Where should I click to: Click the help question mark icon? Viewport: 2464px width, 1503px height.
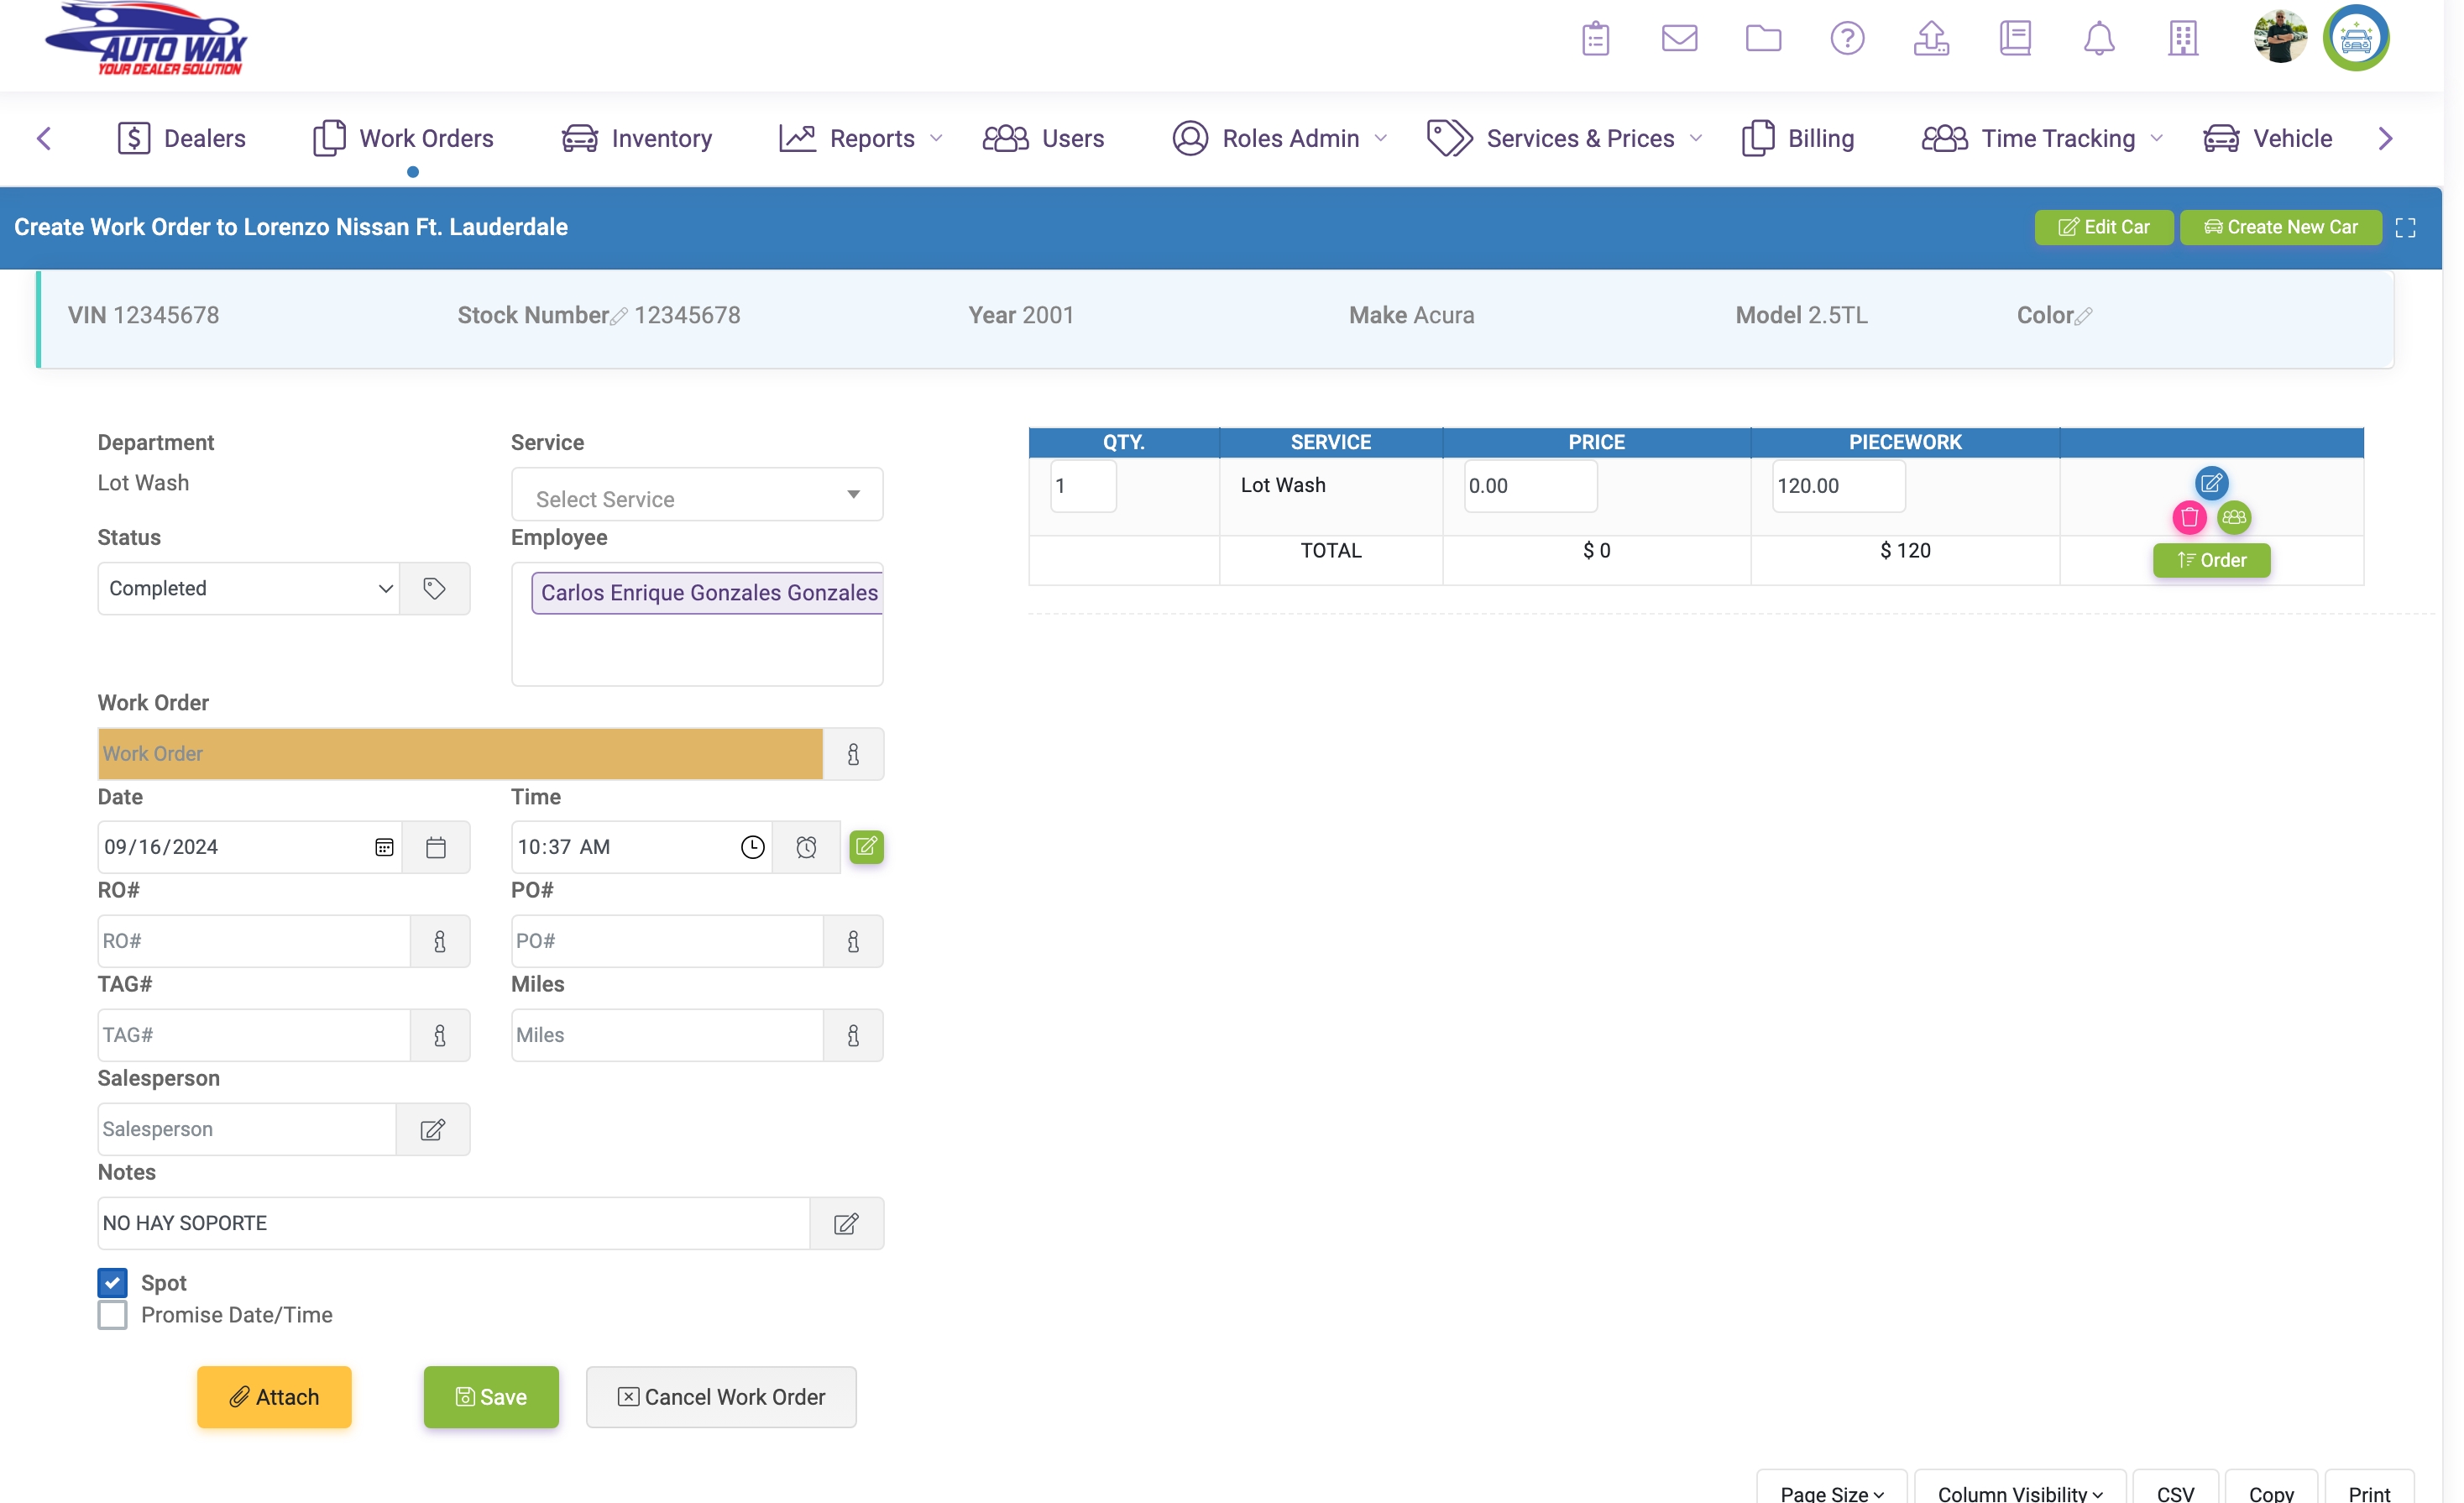point(1846,39)
